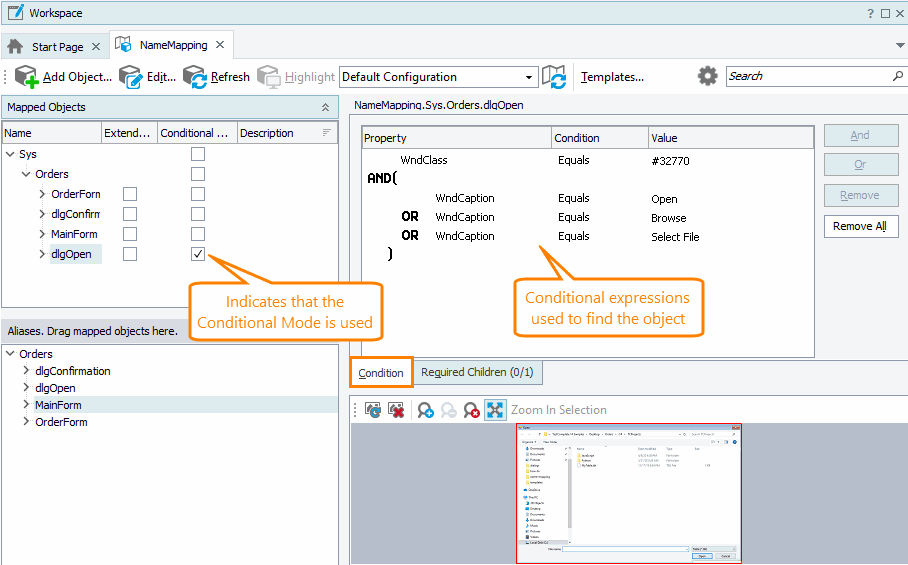Collapse the Sys tree node
This screenshot has height=565, width=908.
point(10,154)
